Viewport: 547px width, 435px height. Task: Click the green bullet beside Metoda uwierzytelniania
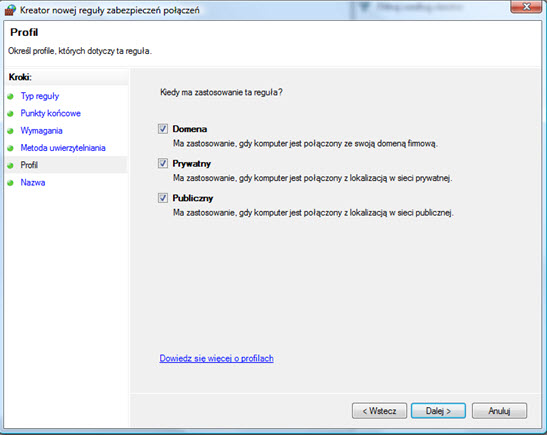10,148
